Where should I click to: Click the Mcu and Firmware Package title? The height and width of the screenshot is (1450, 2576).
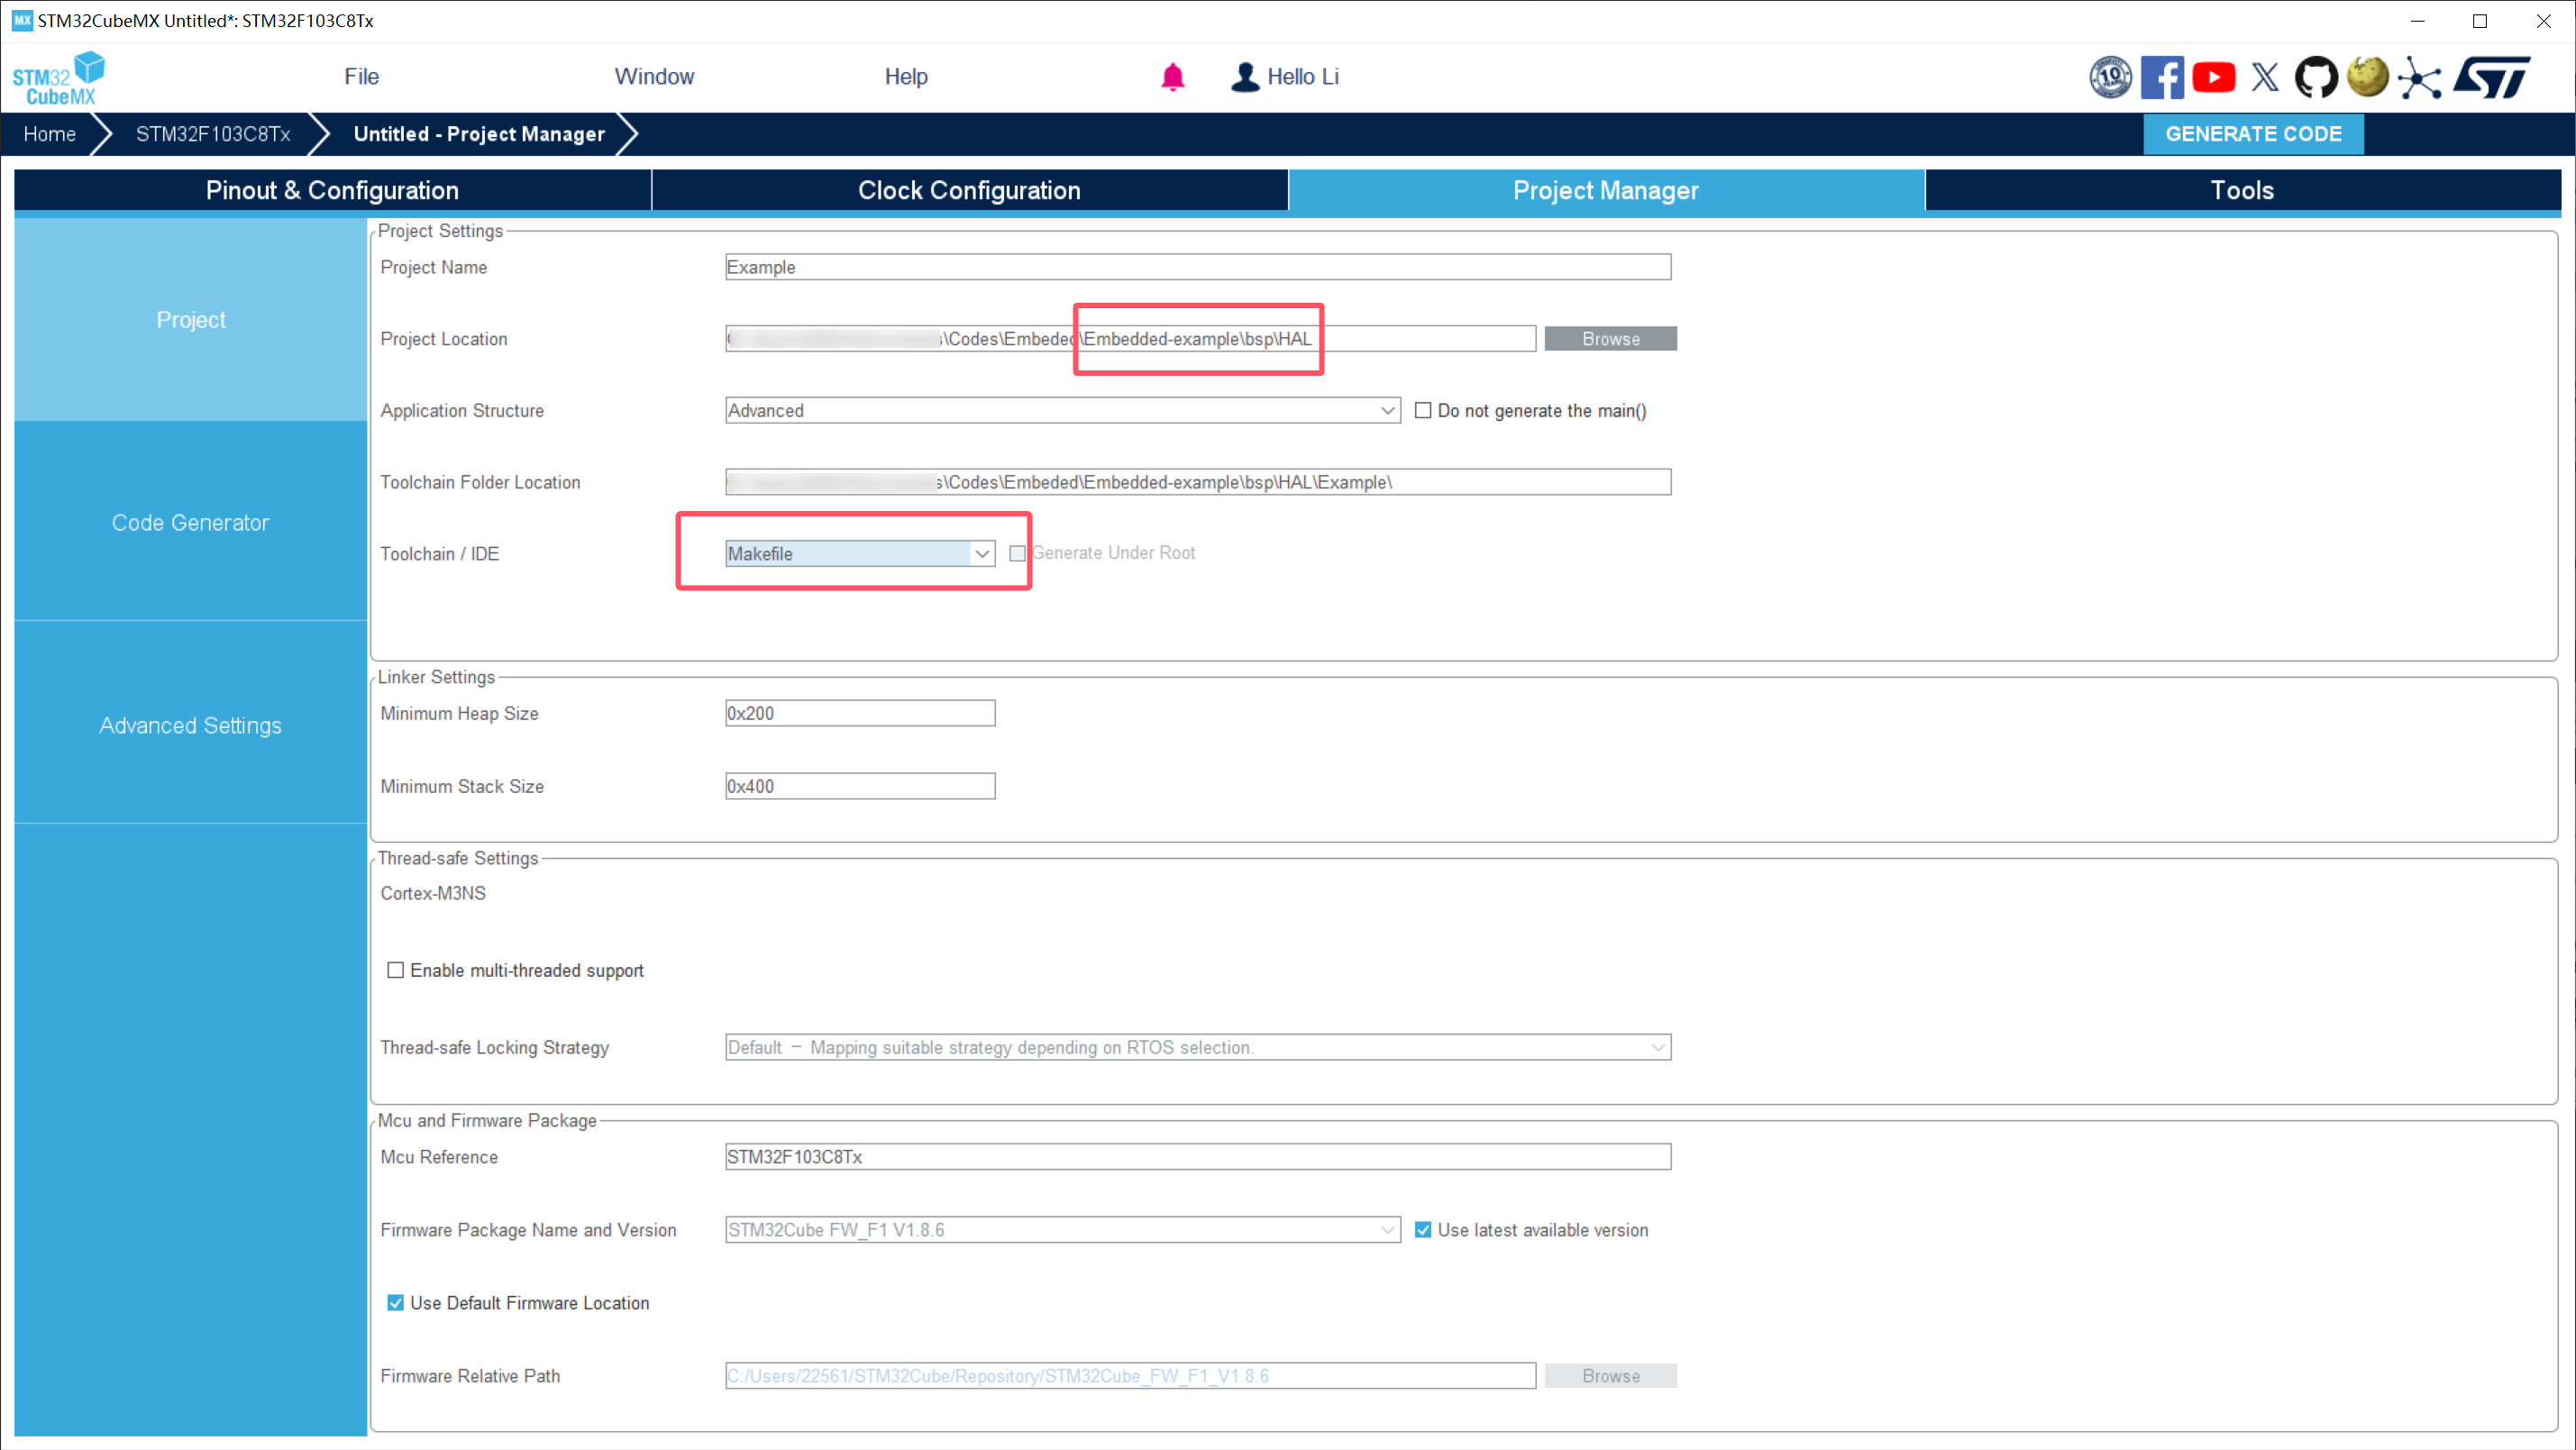[487, 1120]
